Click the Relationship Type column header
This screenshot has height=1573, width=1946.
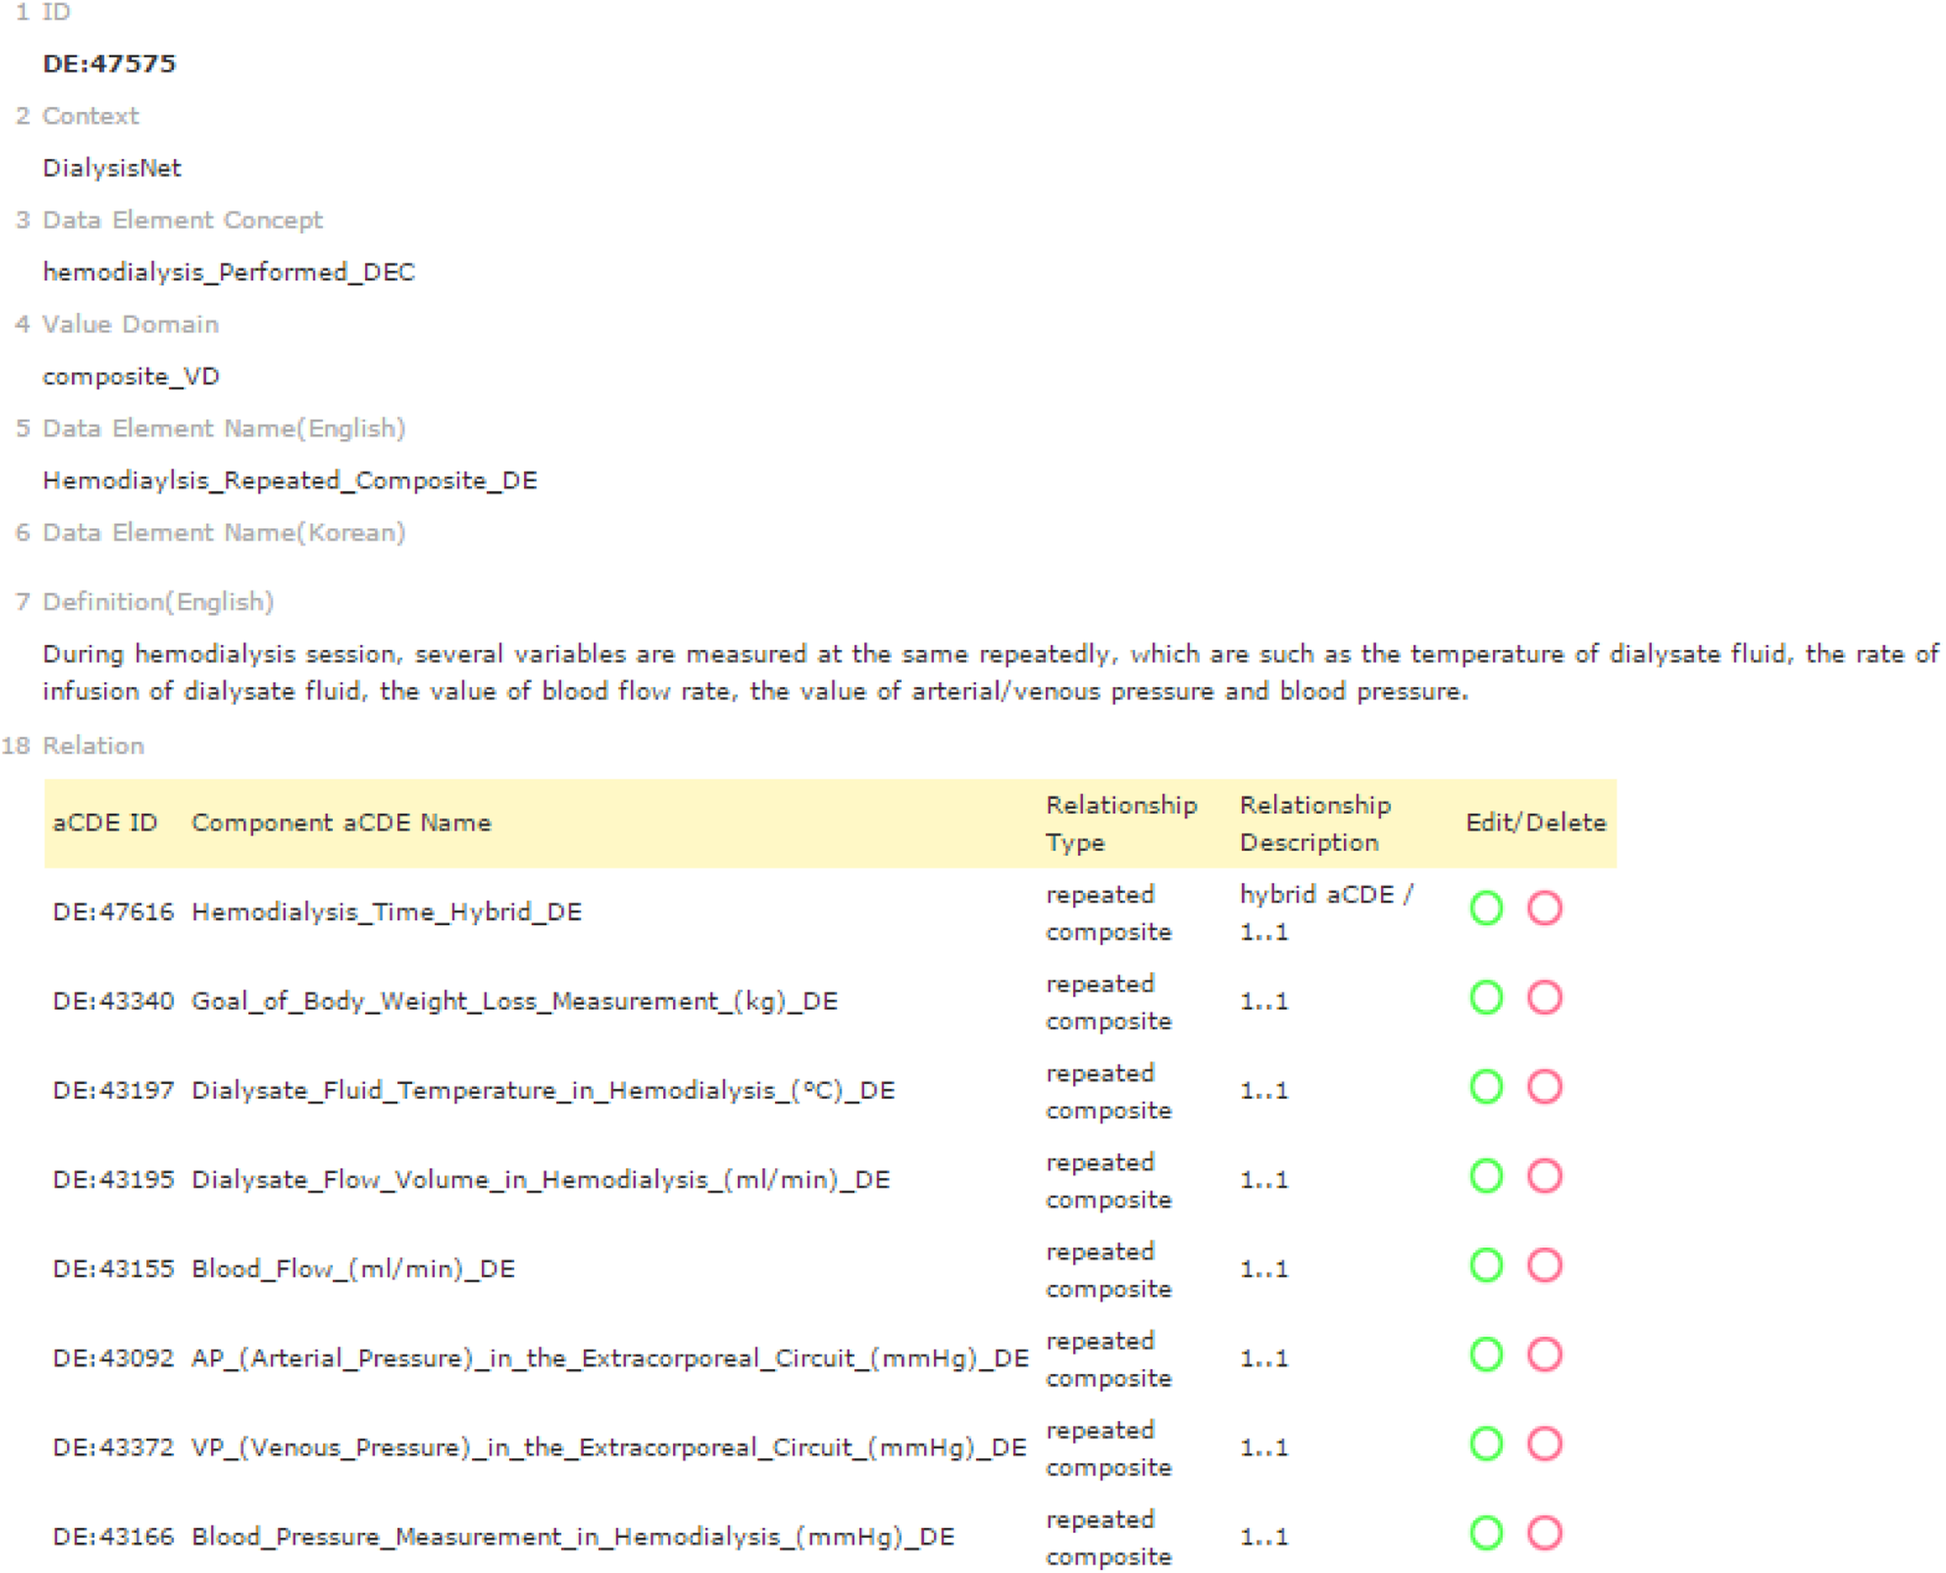[1121, 823]
